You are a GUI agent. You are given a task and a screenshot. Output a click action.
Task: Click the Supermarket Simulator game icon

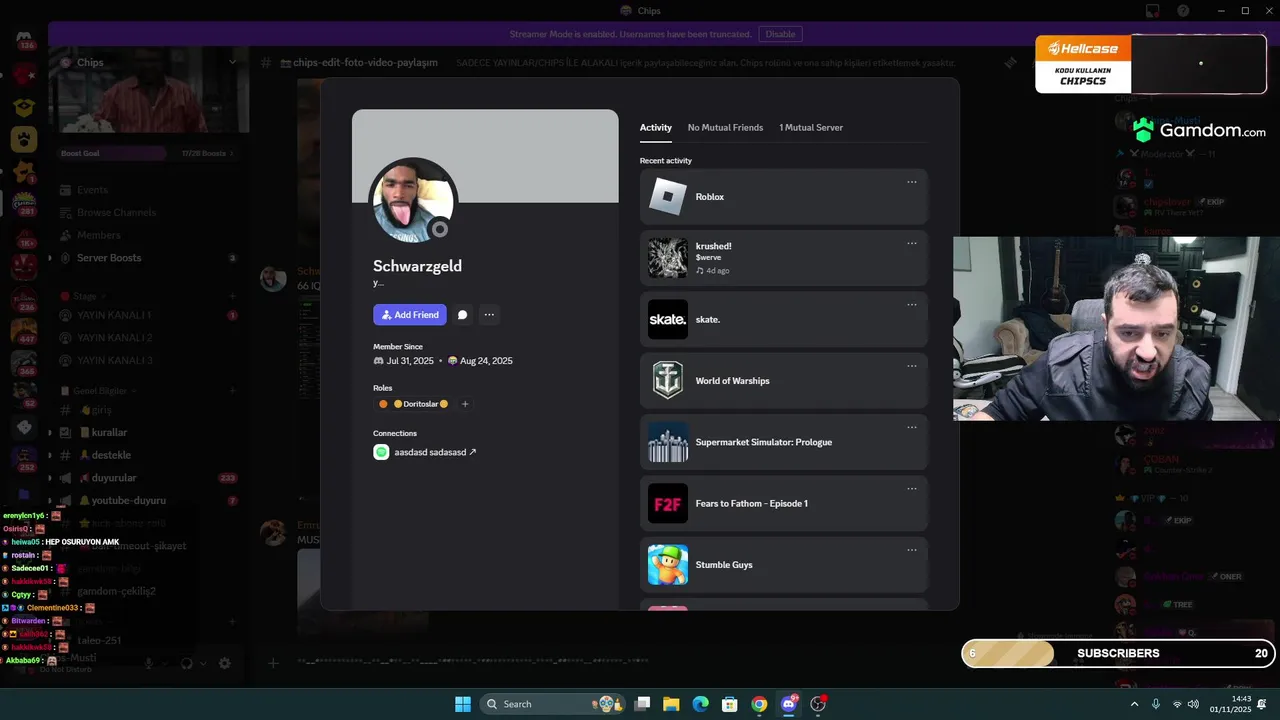click(x=668, y=442)
